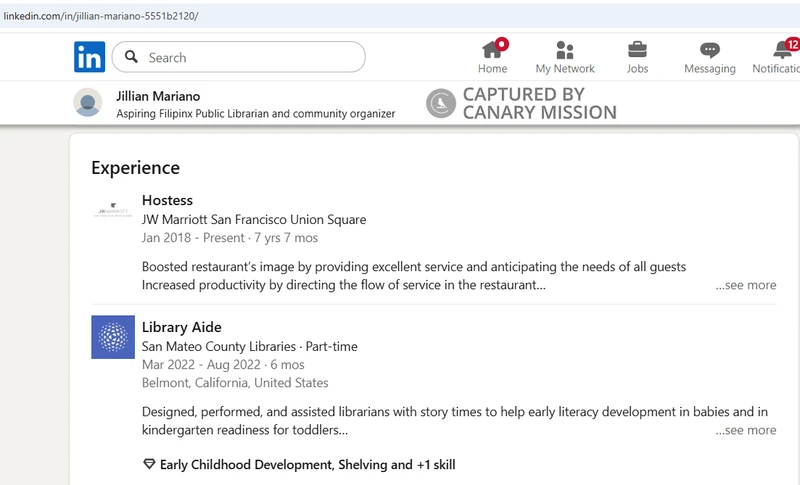Image resolution: width=800 pixels, height=485 pixels.
Task: Click the profile avatar in sticky header
Action: point(88,103)
